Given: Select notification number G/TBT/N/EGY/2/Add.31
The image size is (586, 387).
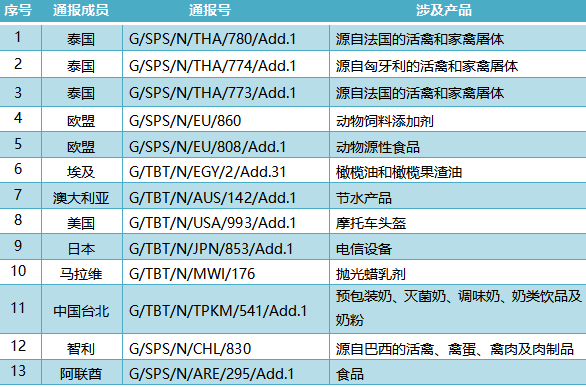Looking at the screenshot, I should tap(207, 172).
